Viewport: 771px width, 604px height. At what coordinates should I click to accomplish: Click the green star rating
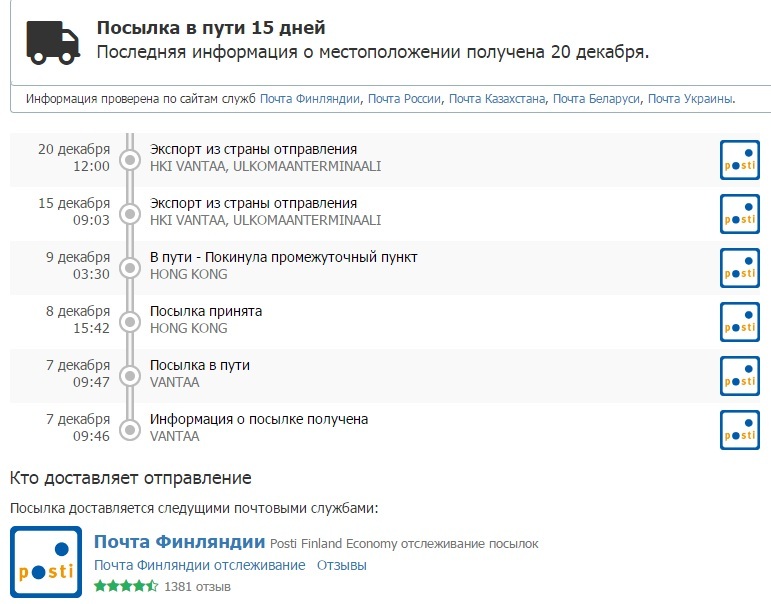tap(126, 586)
